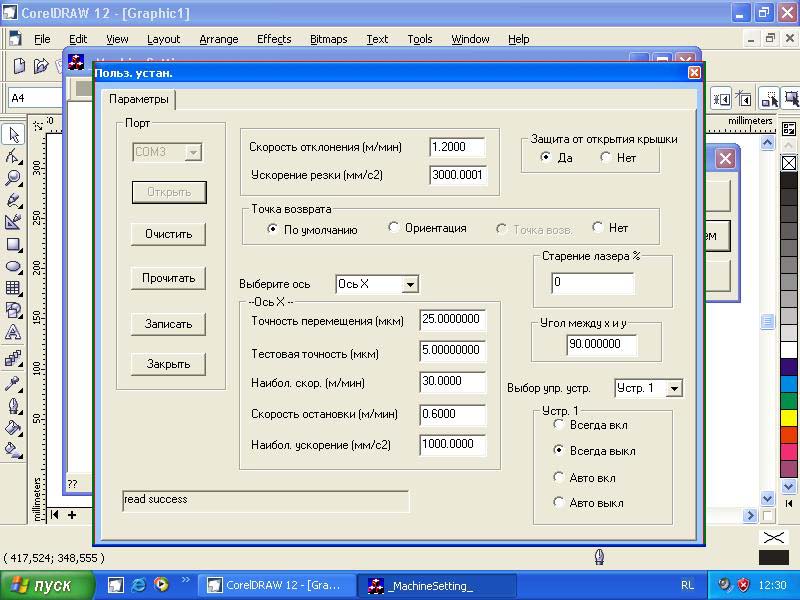Click the Internet Explorer quick launch icon
The image size is (800, 600).
[x=139, y=585]
